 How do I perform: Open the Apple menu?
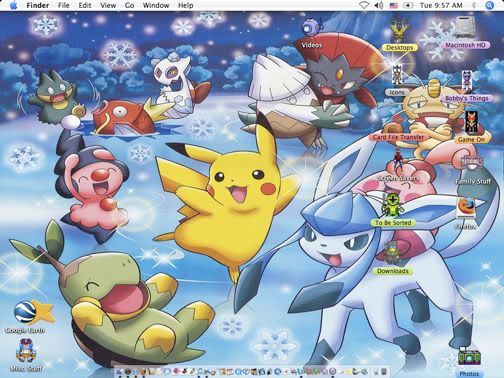tap(14, 5)
